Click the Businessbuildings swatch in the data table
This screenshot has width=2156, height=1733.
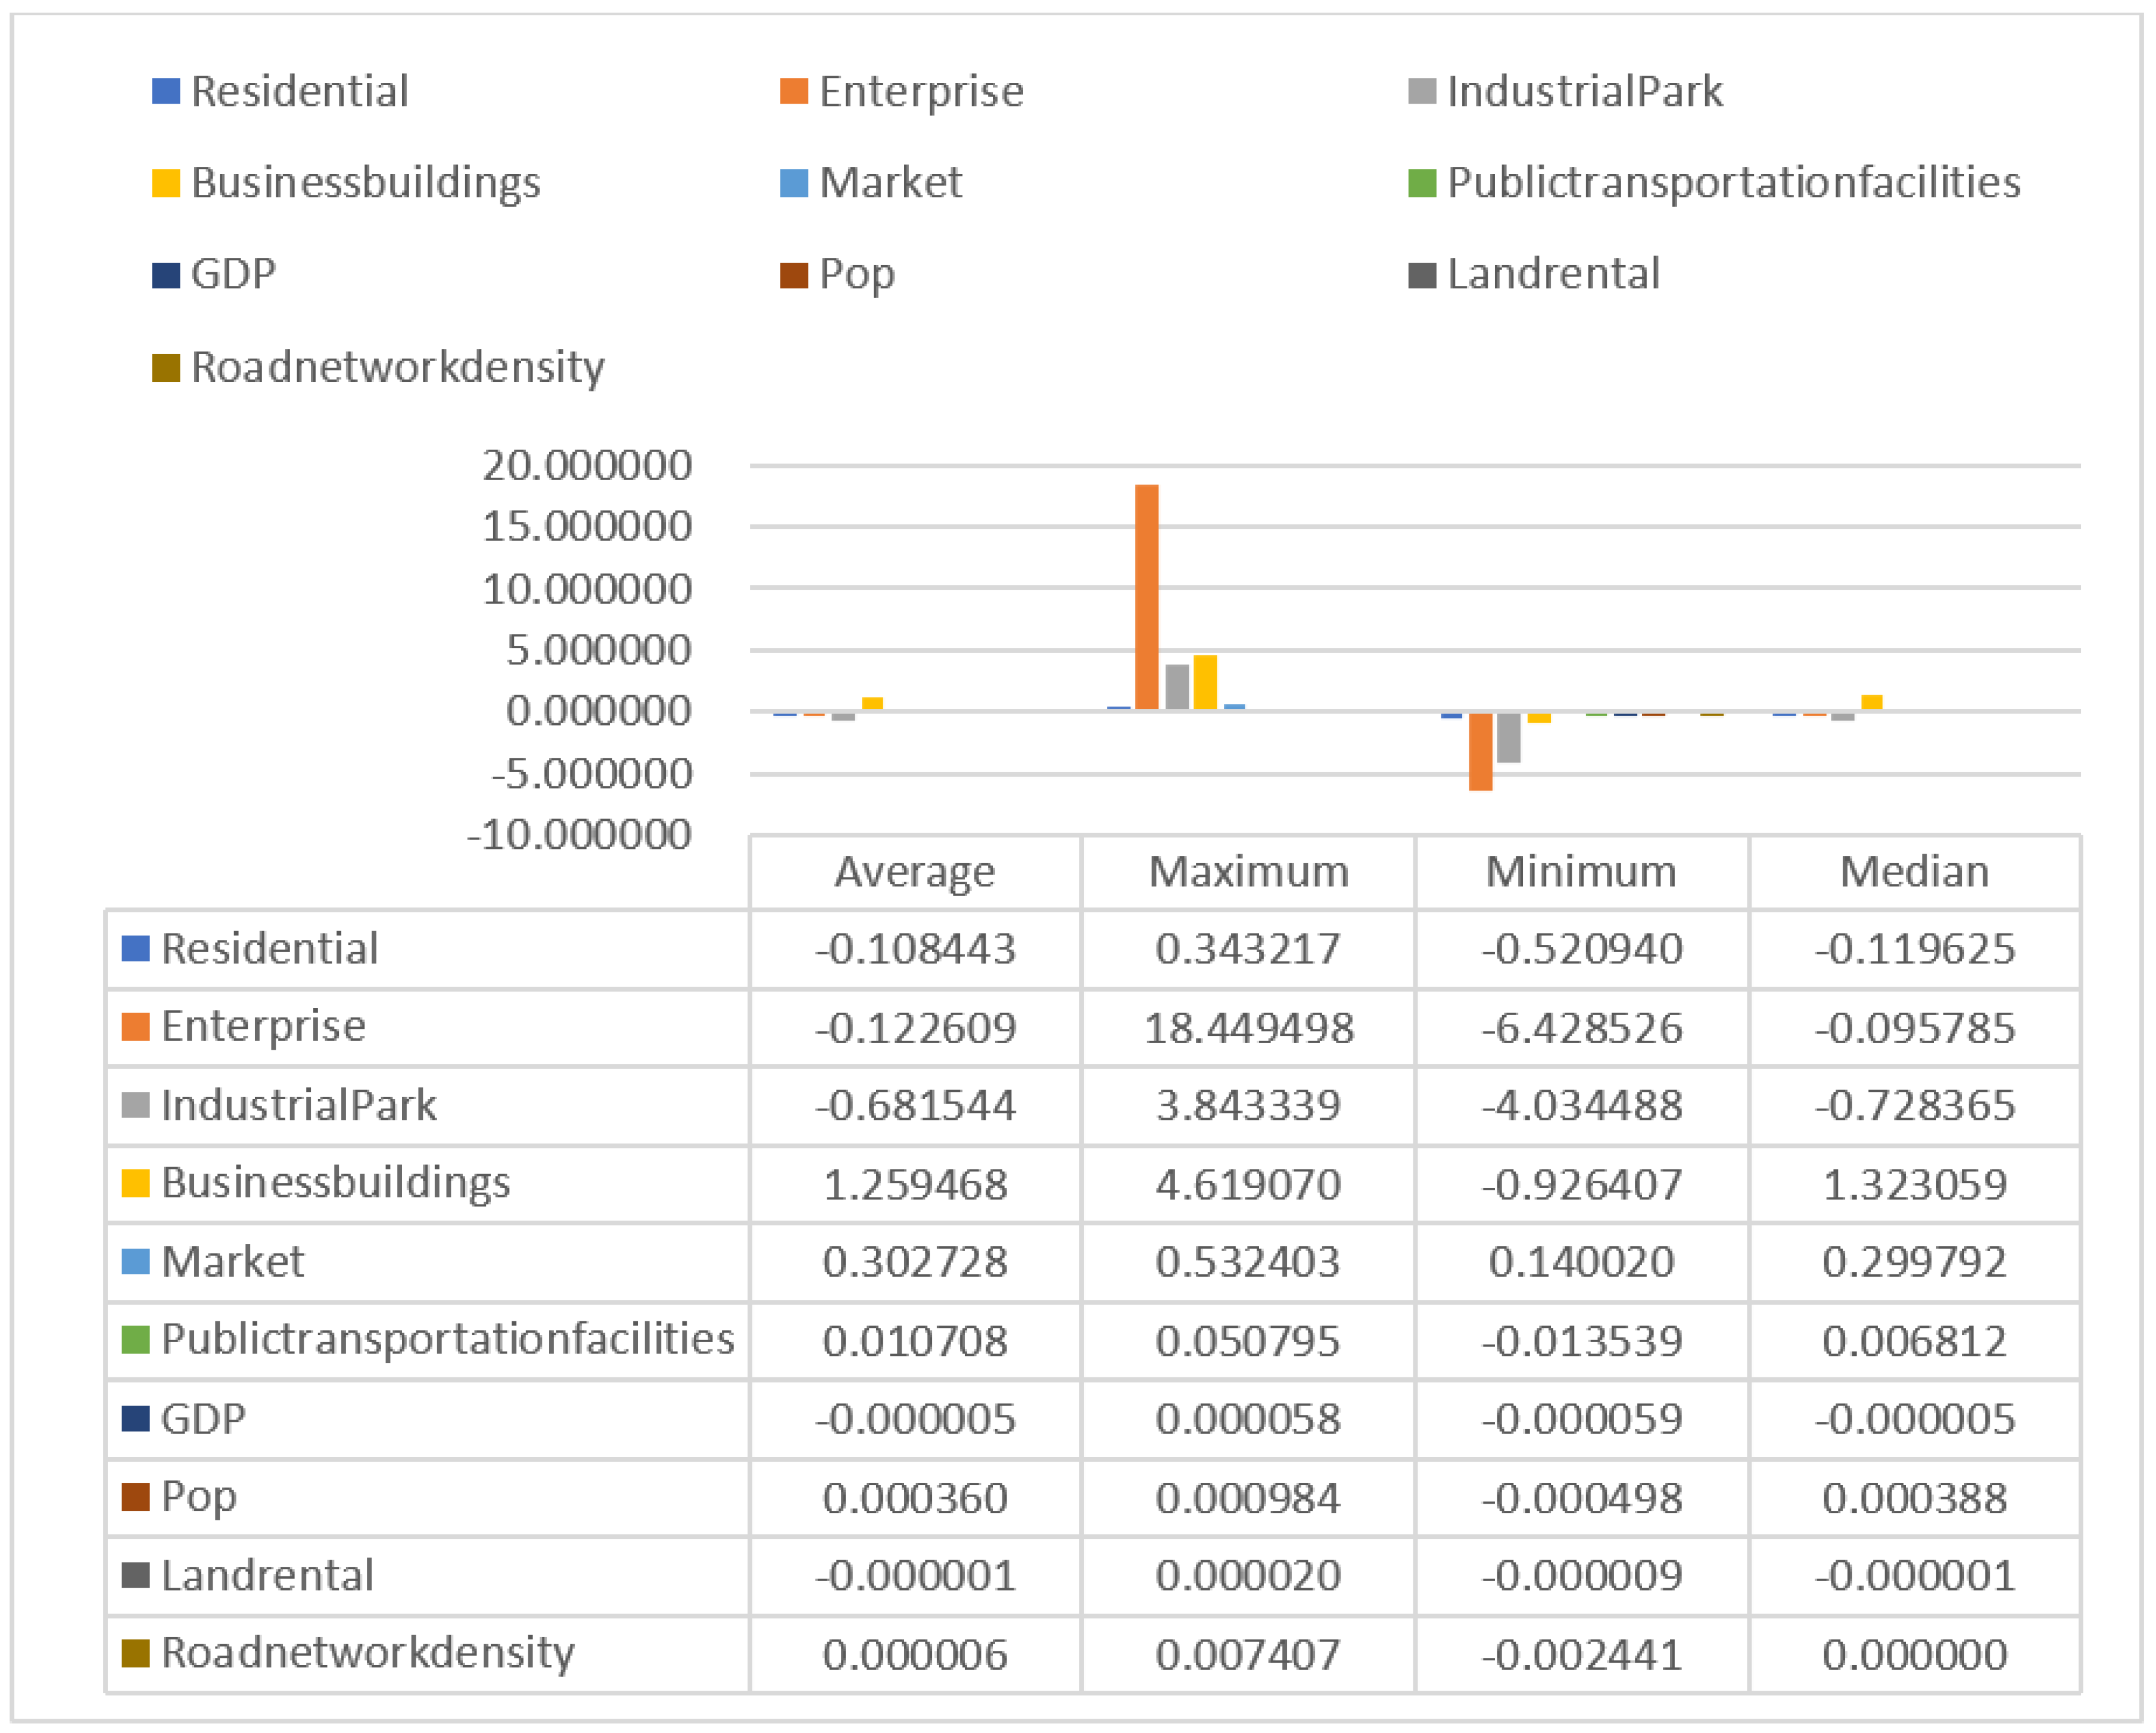(x=135, y=1183)
